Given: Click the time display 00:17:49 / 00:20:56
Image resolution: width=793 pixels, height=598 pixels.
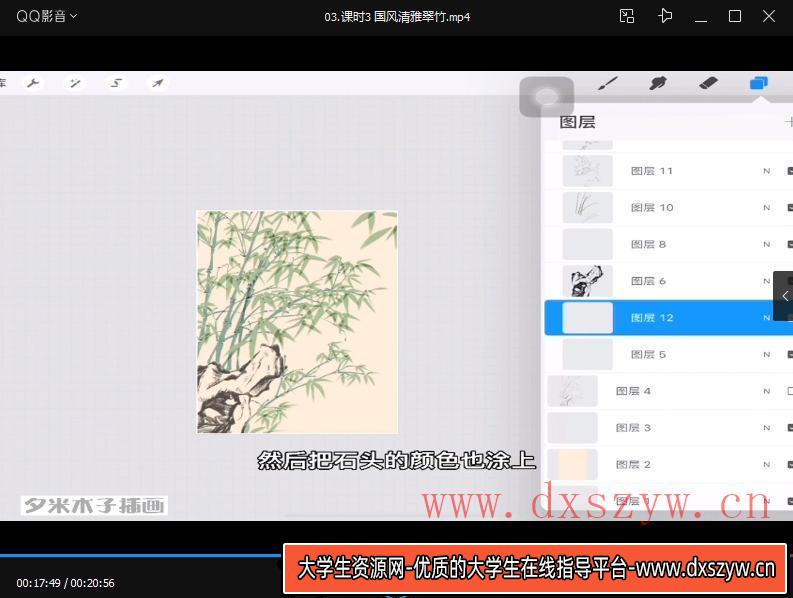Looking at the screenshot, I should click(x=65, y=583).
